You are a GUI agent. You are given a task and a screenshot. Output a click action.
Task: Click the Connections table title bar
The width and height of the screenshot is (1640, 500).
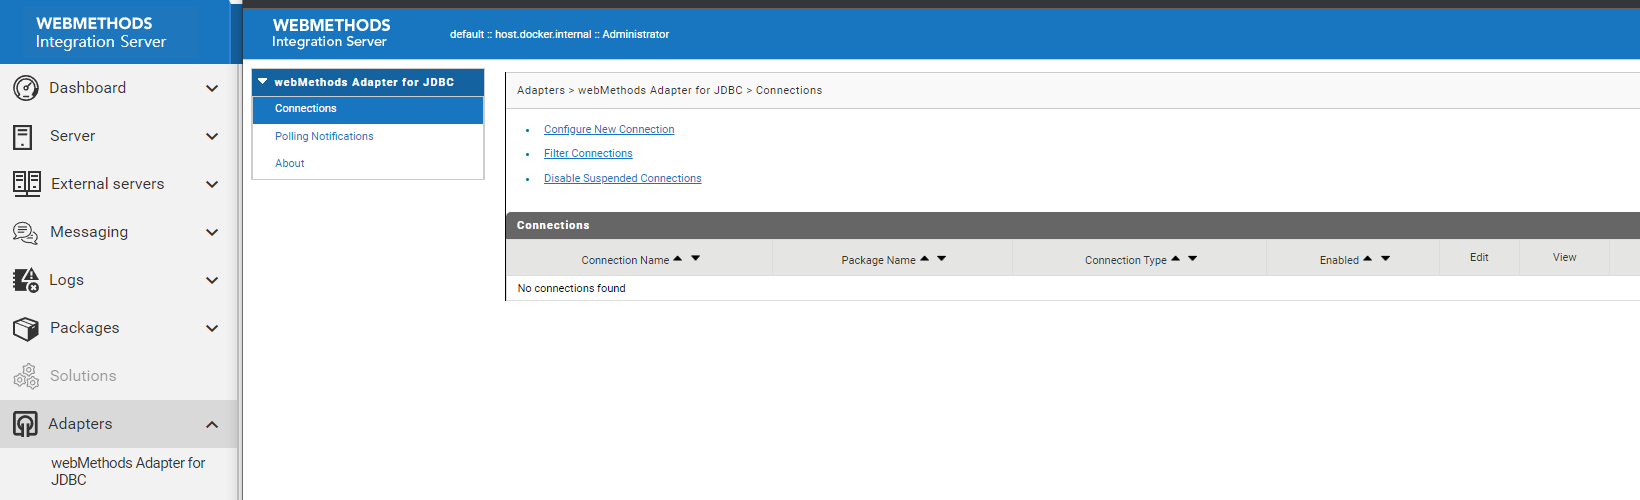pyautogui.click(x=1072, y=225)
